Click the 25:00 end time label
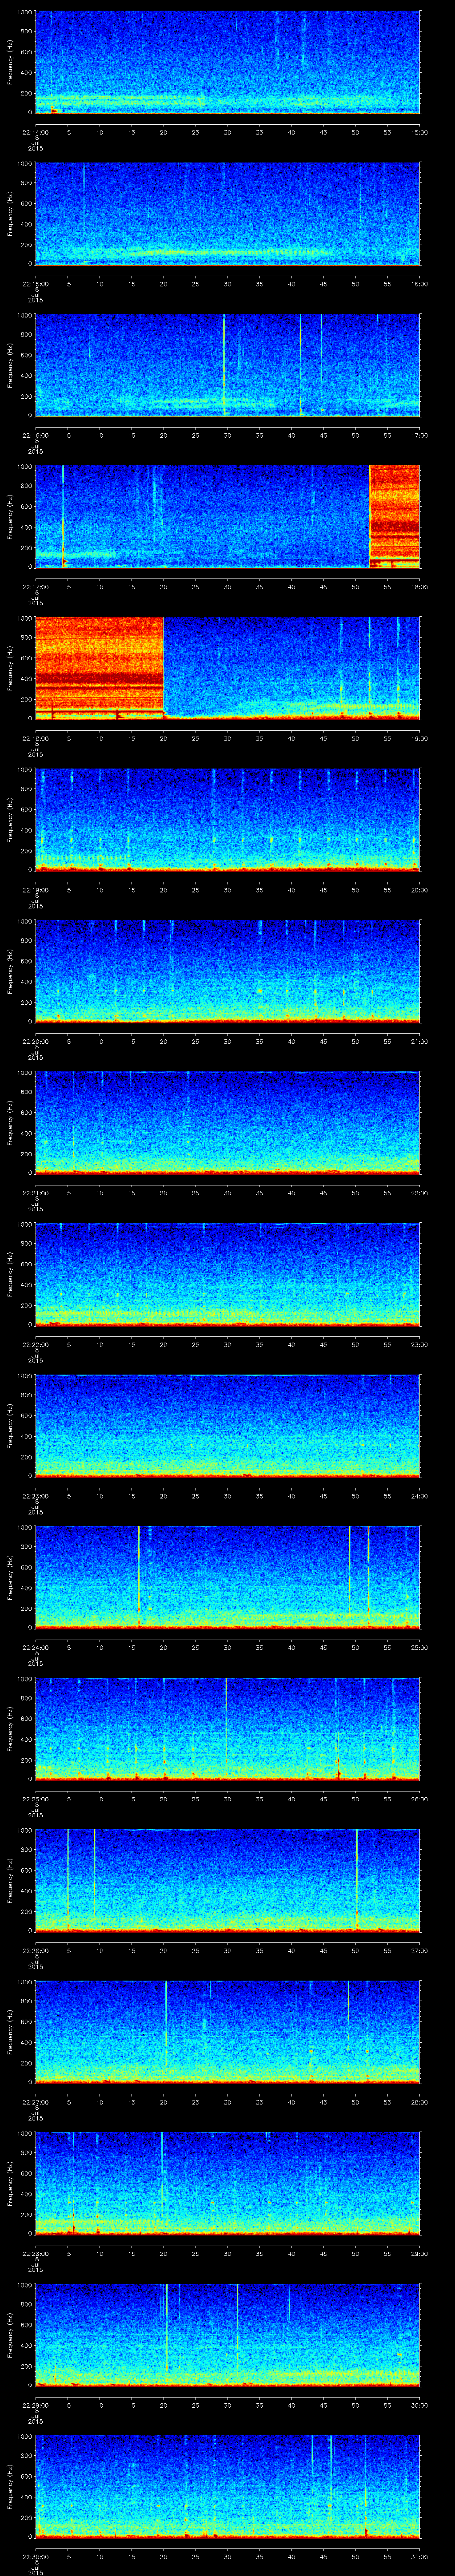The width and height of the screenshot is (455, 2576). click(419, 1647)
